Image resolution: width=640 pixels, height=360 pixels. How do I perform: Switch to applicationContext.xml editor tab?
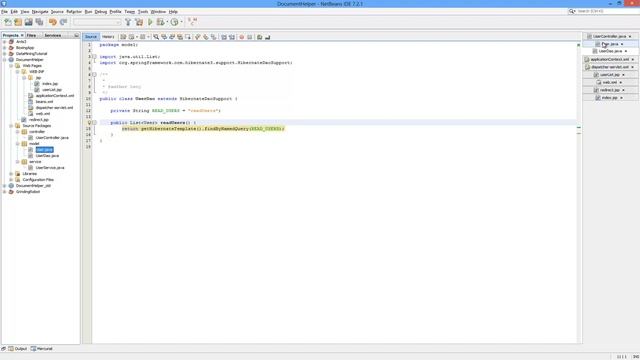click(x=610, y=60)
